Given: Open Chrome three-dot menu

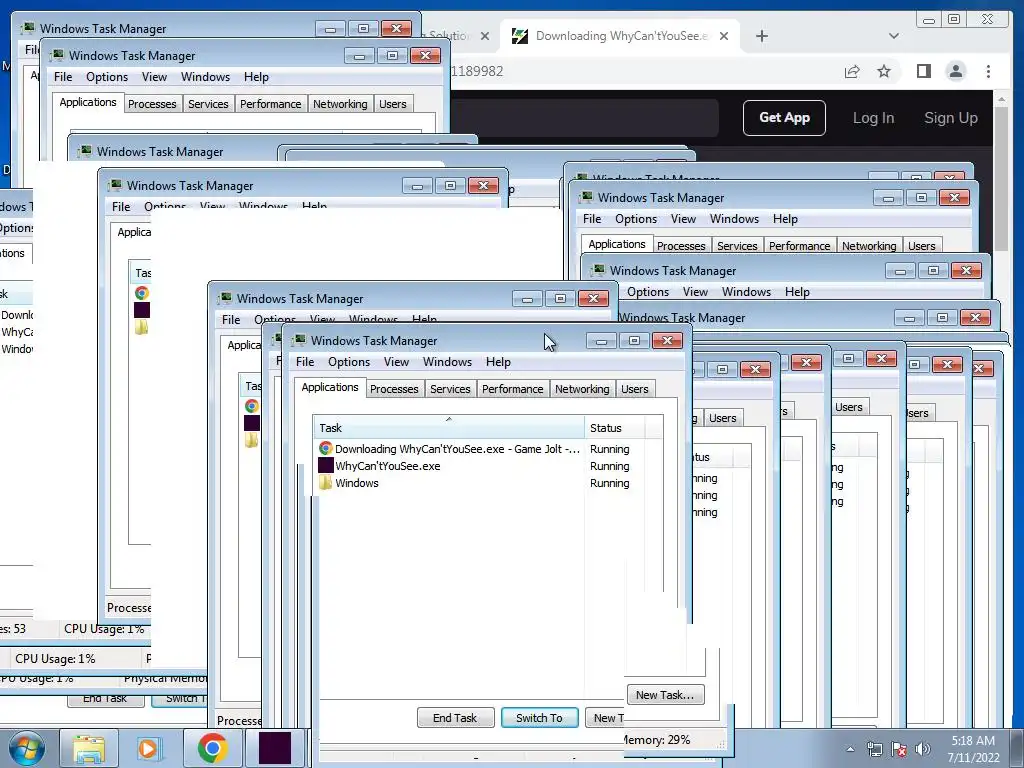Looking at the screenshot, I should (x=988, y=71).
